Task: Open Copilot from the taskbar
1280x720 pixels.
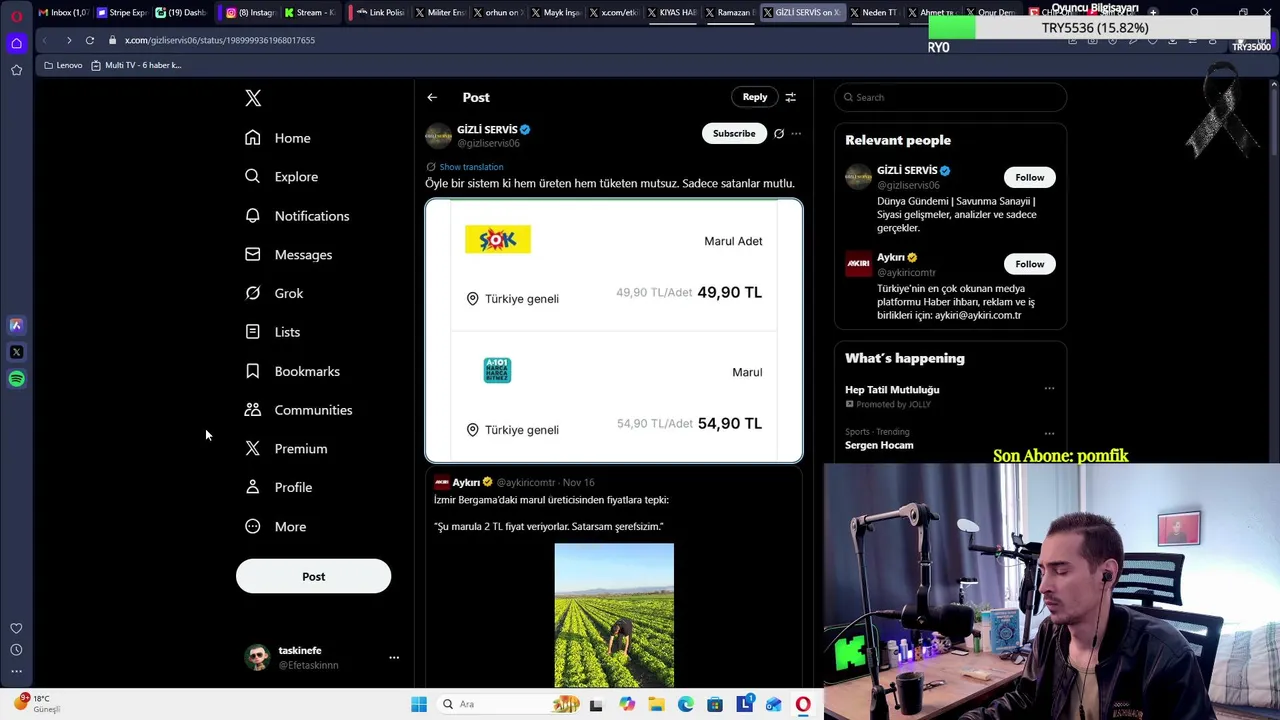Action: pos(627,704)
